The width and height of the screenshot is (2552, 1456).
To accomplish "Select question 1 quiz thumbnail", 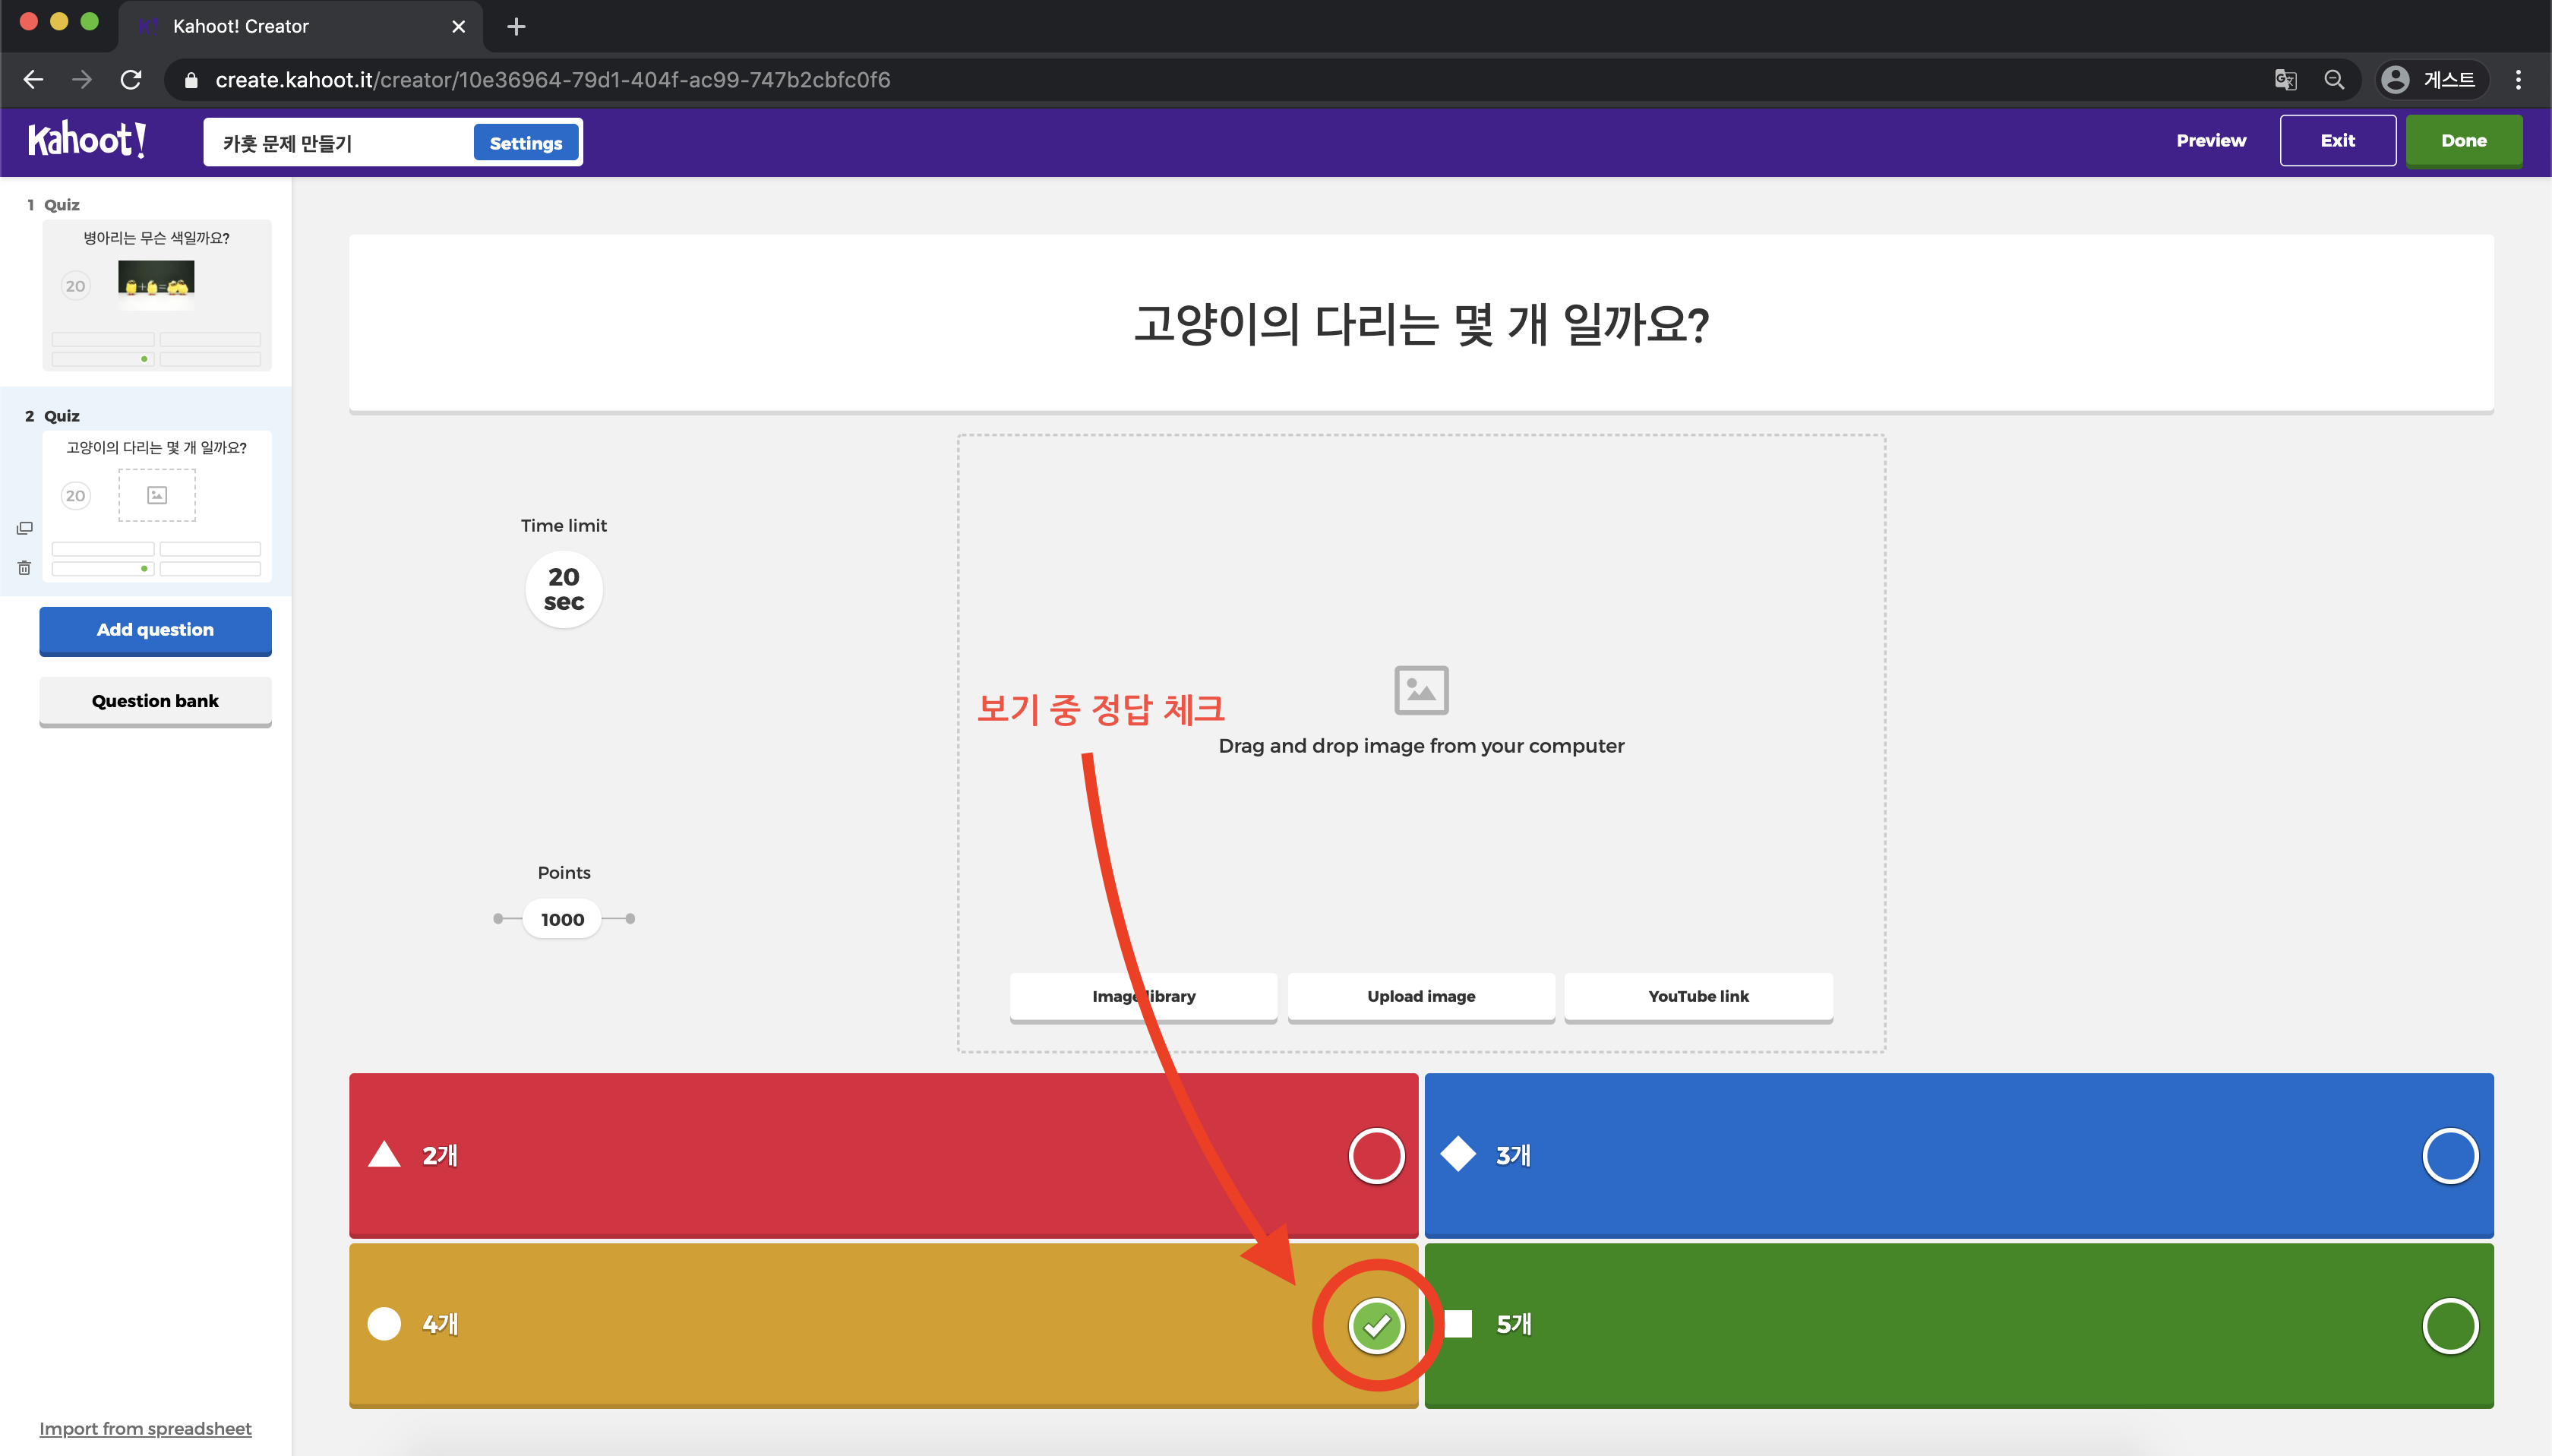I will pyautogui.click(x=157, y=295).
